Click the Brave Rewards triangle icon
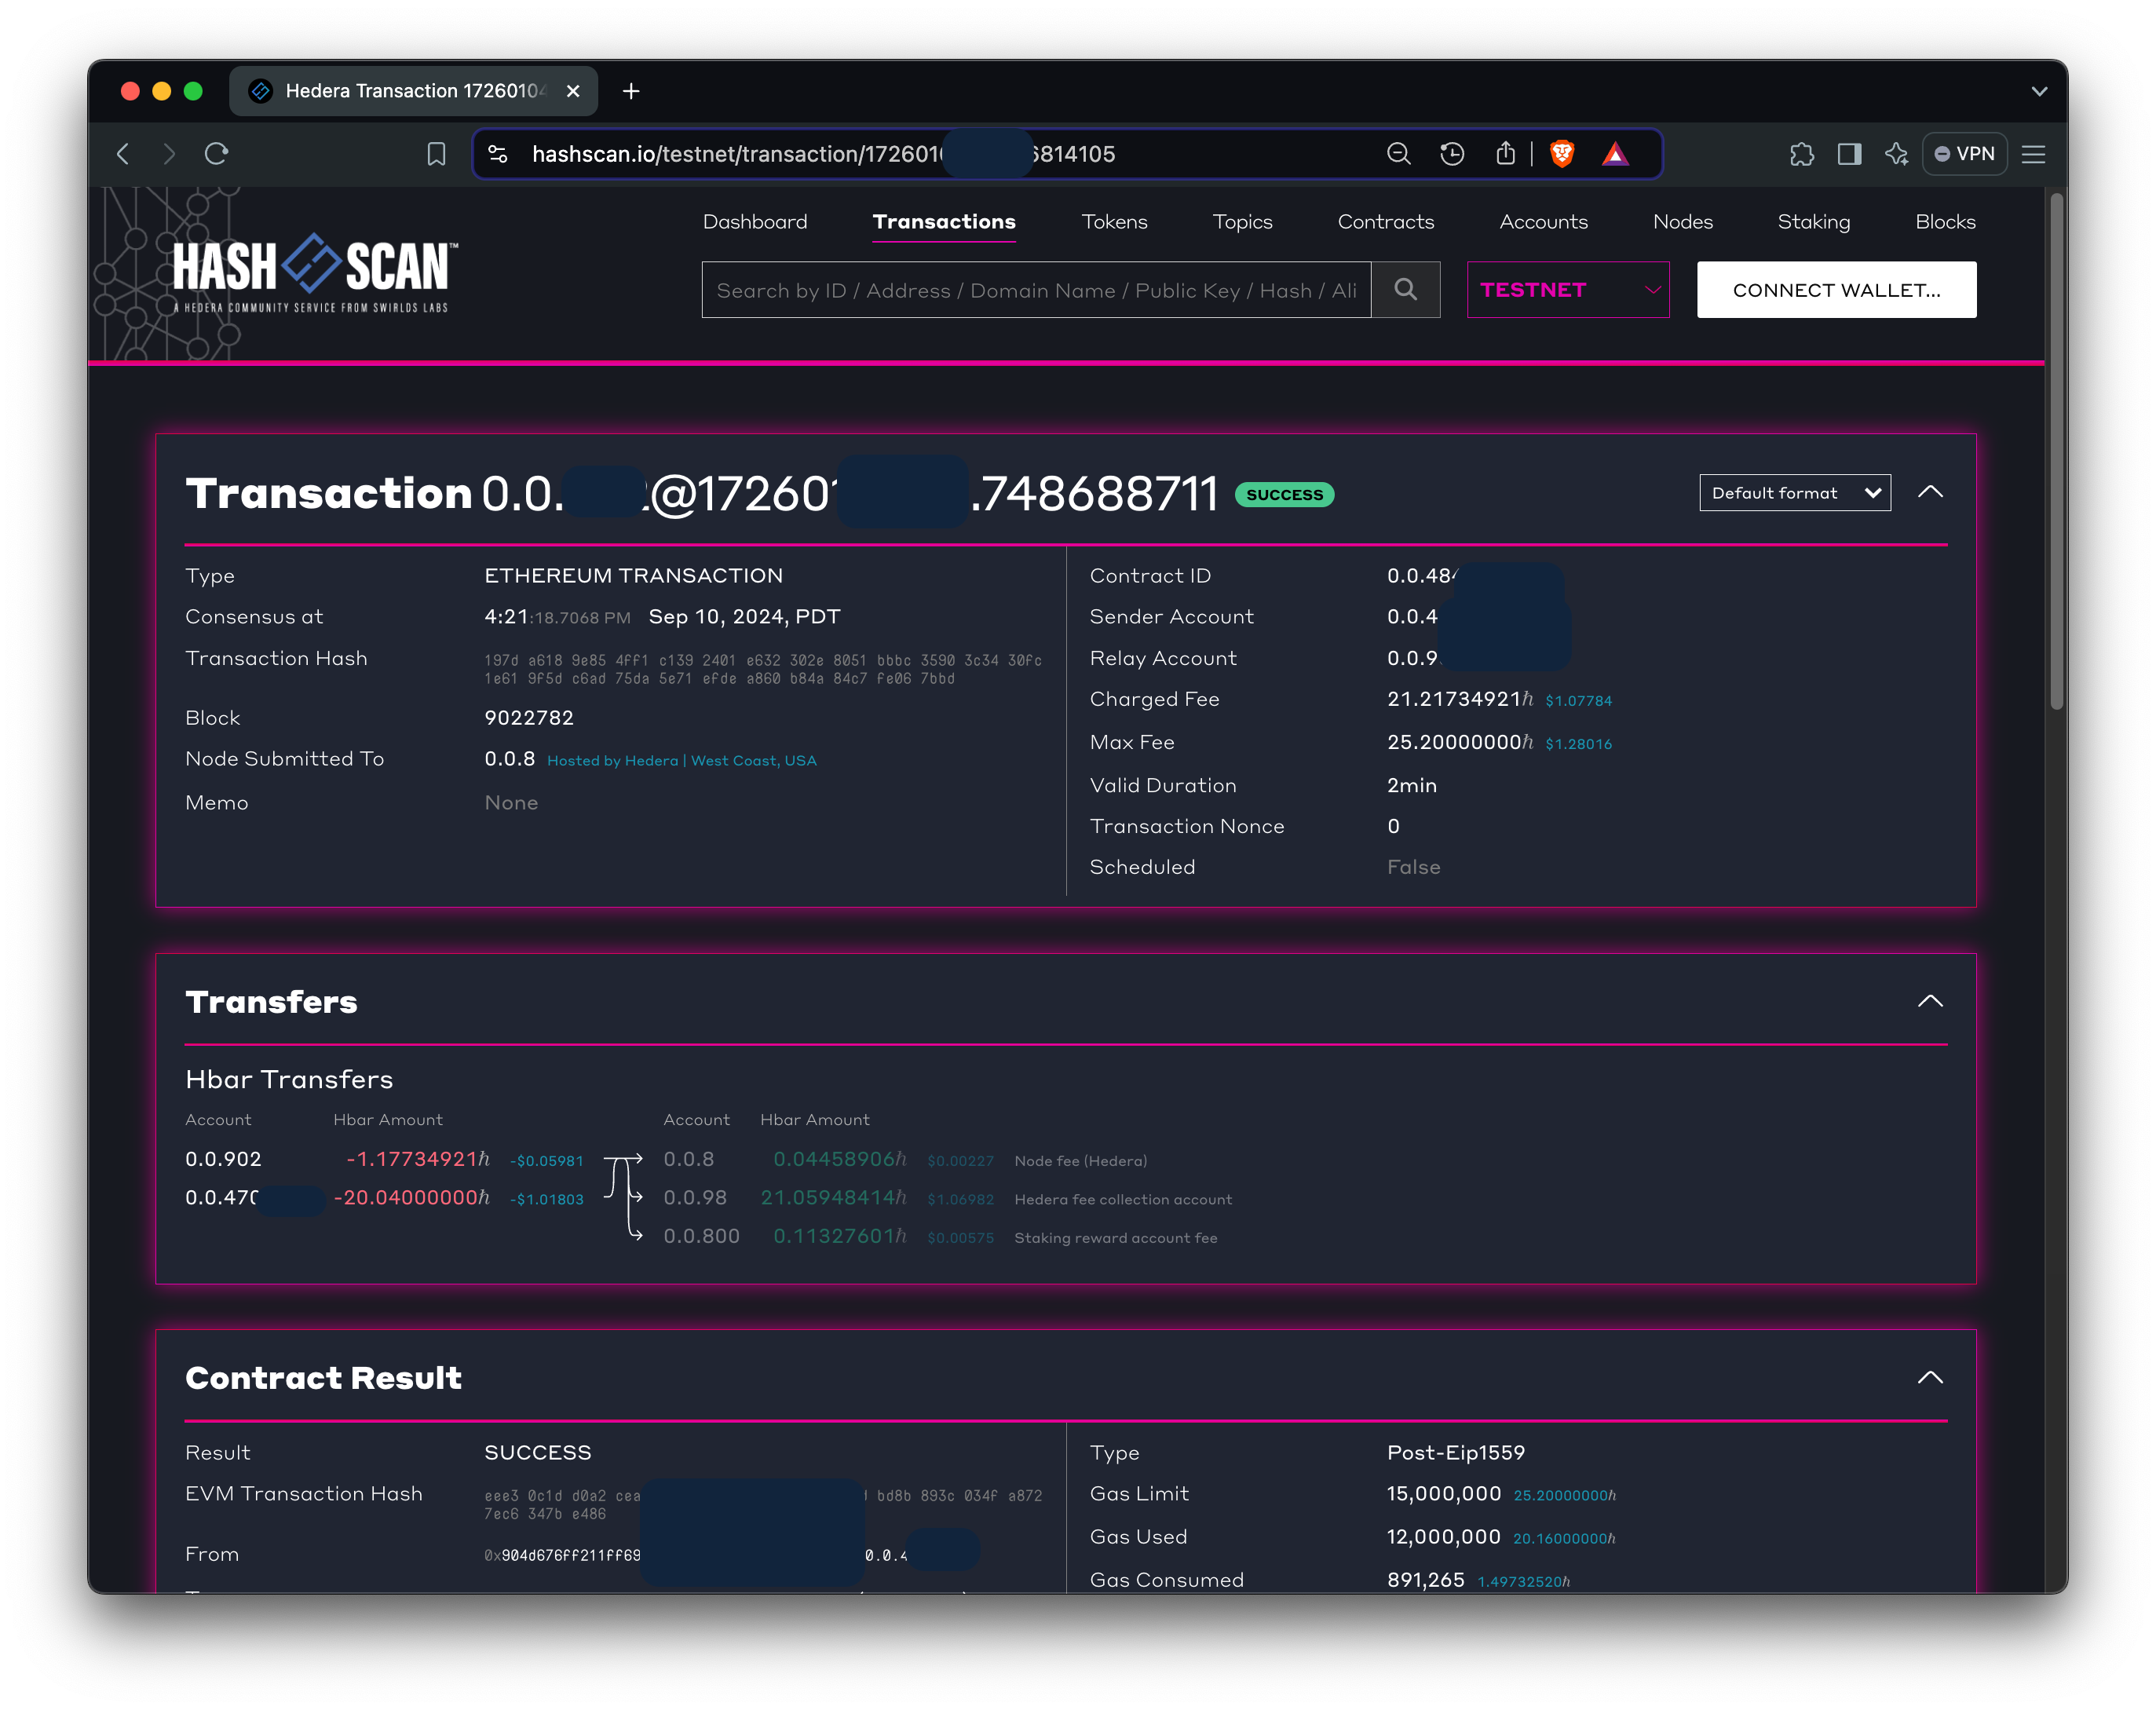This screenshot has height=1710, width=2156. click(1615, 154)
